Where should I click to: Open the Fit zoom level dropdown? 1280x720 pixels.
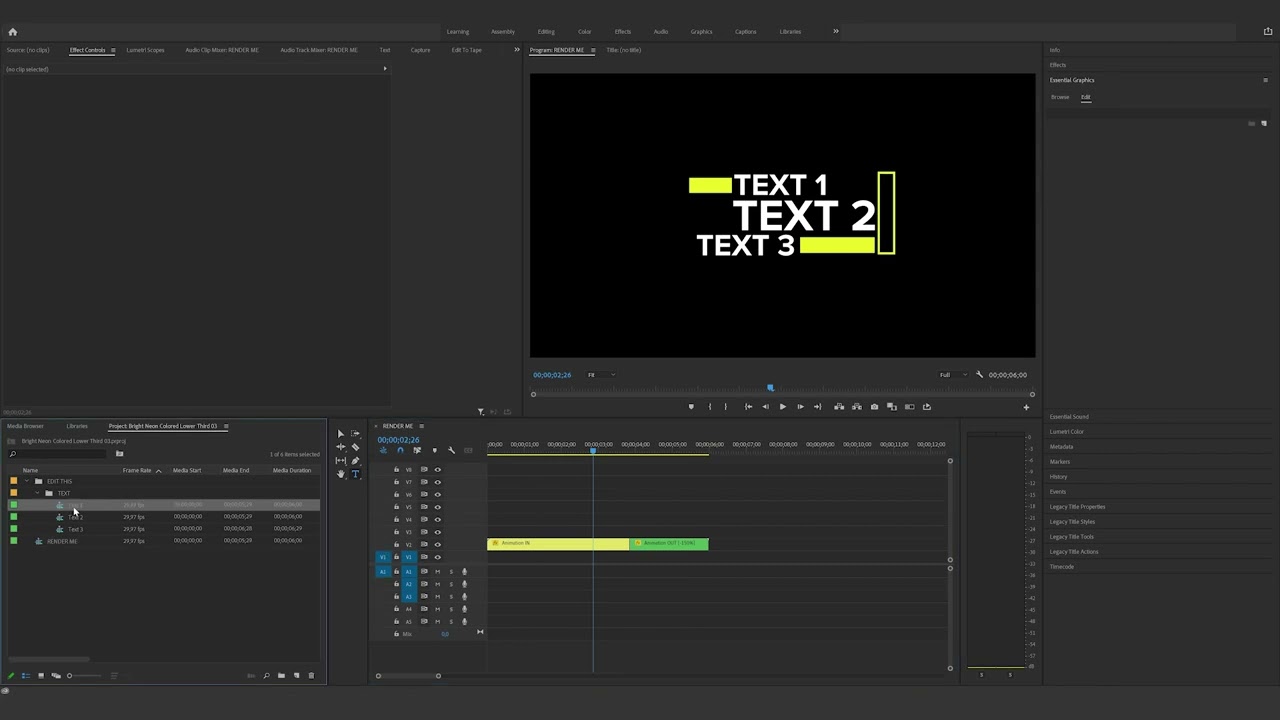coord(600,375)
